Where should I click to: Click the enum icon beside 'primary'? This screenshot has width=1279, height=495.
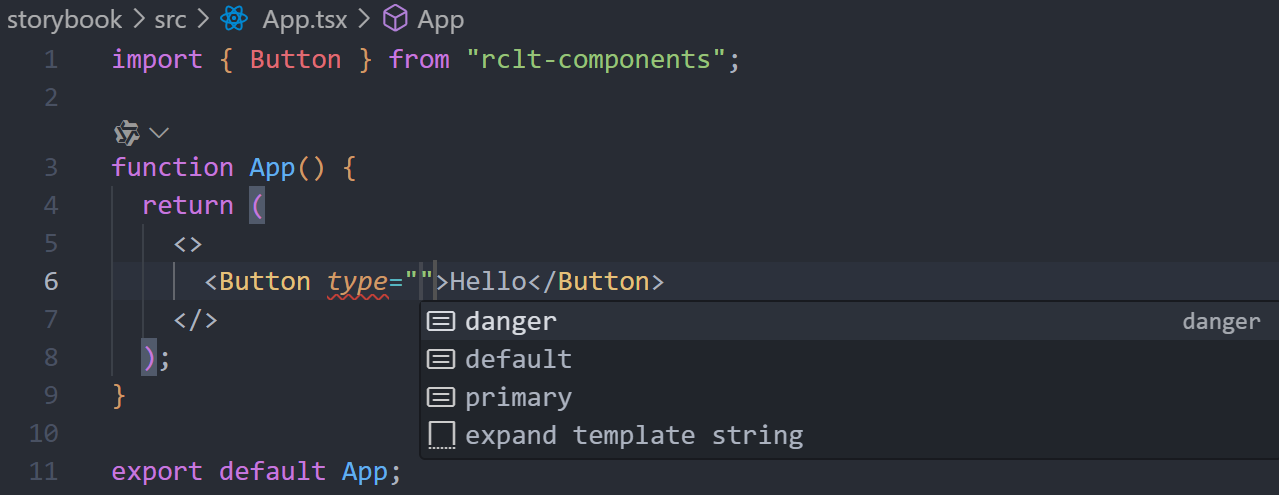pos(441,397)
